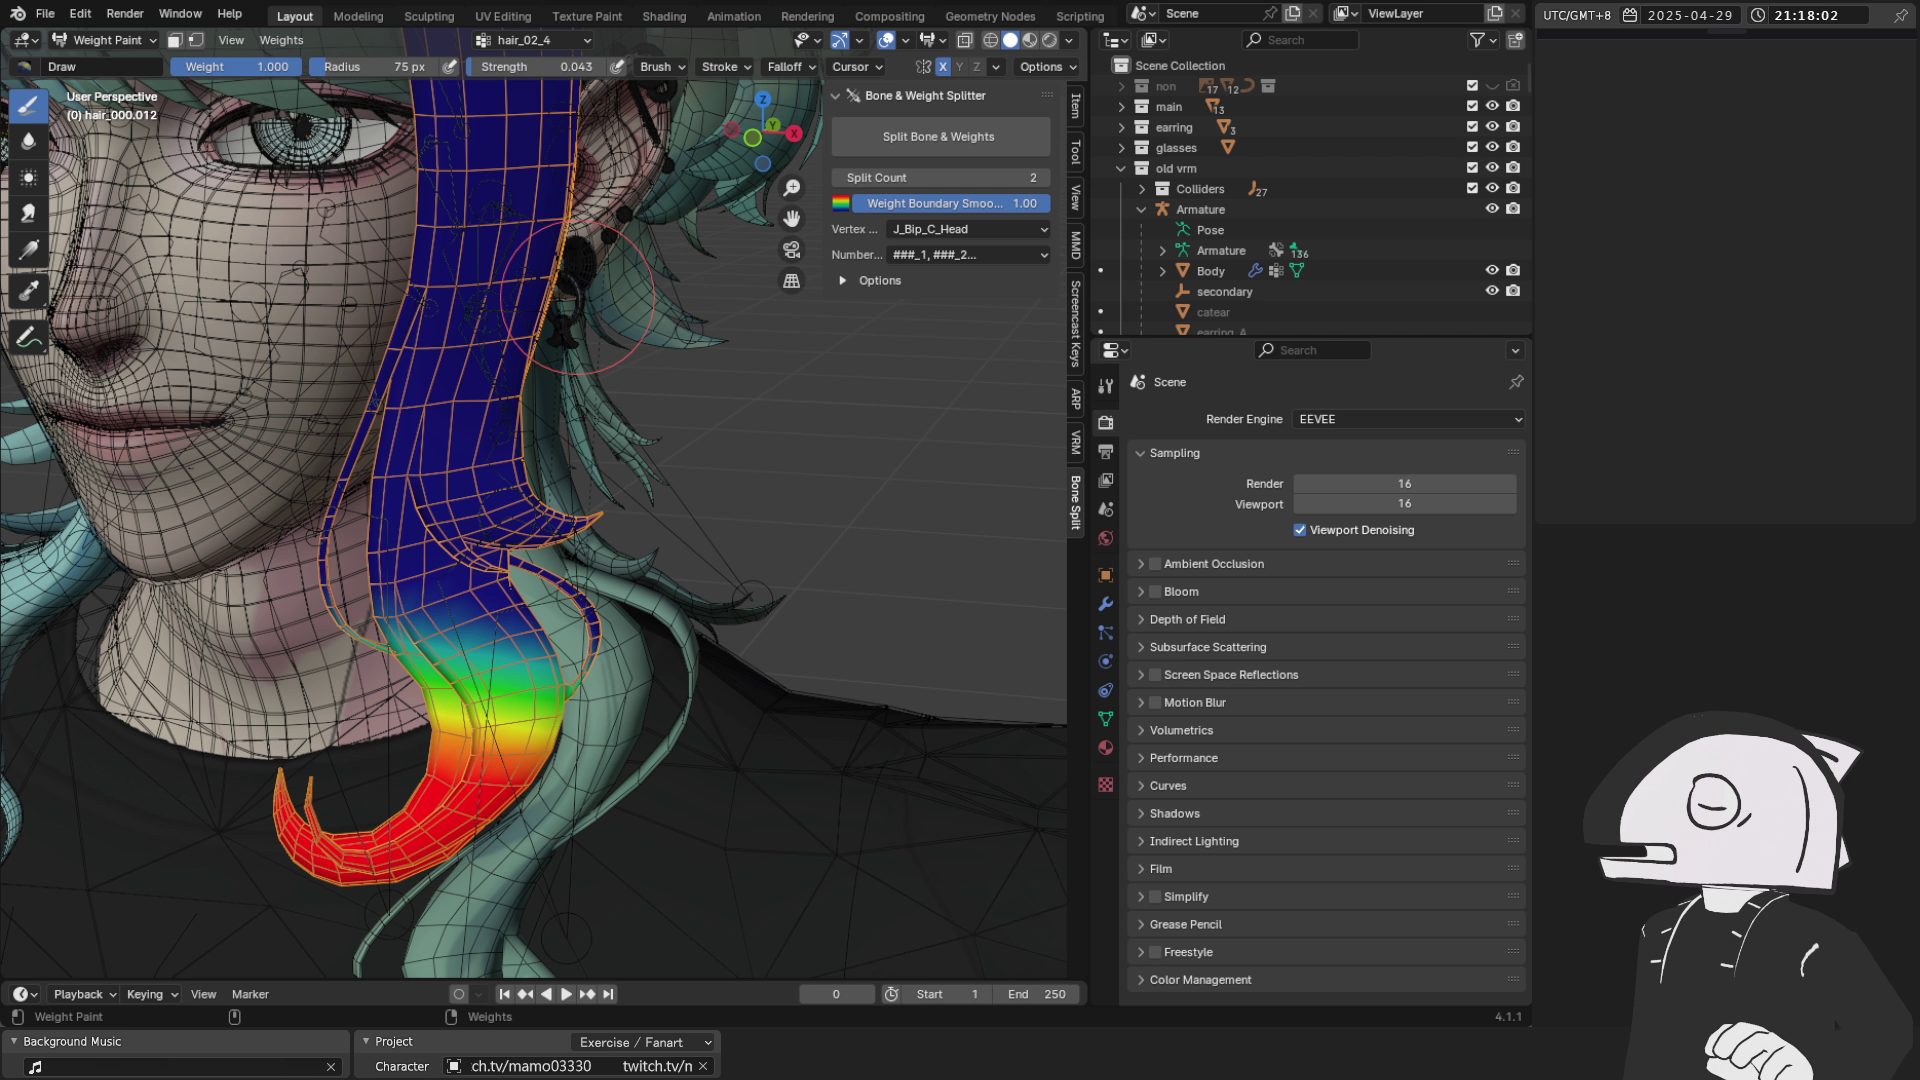Open the Weight Paint mode dropdown
This screenshot has width=1920, height=1080.
point(104,40)
